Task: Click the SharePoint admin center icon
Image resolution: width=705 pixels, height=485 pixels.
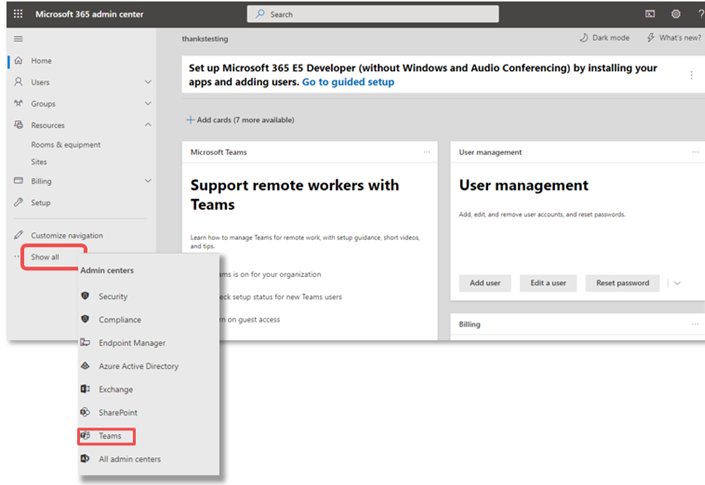Action: 85,412
